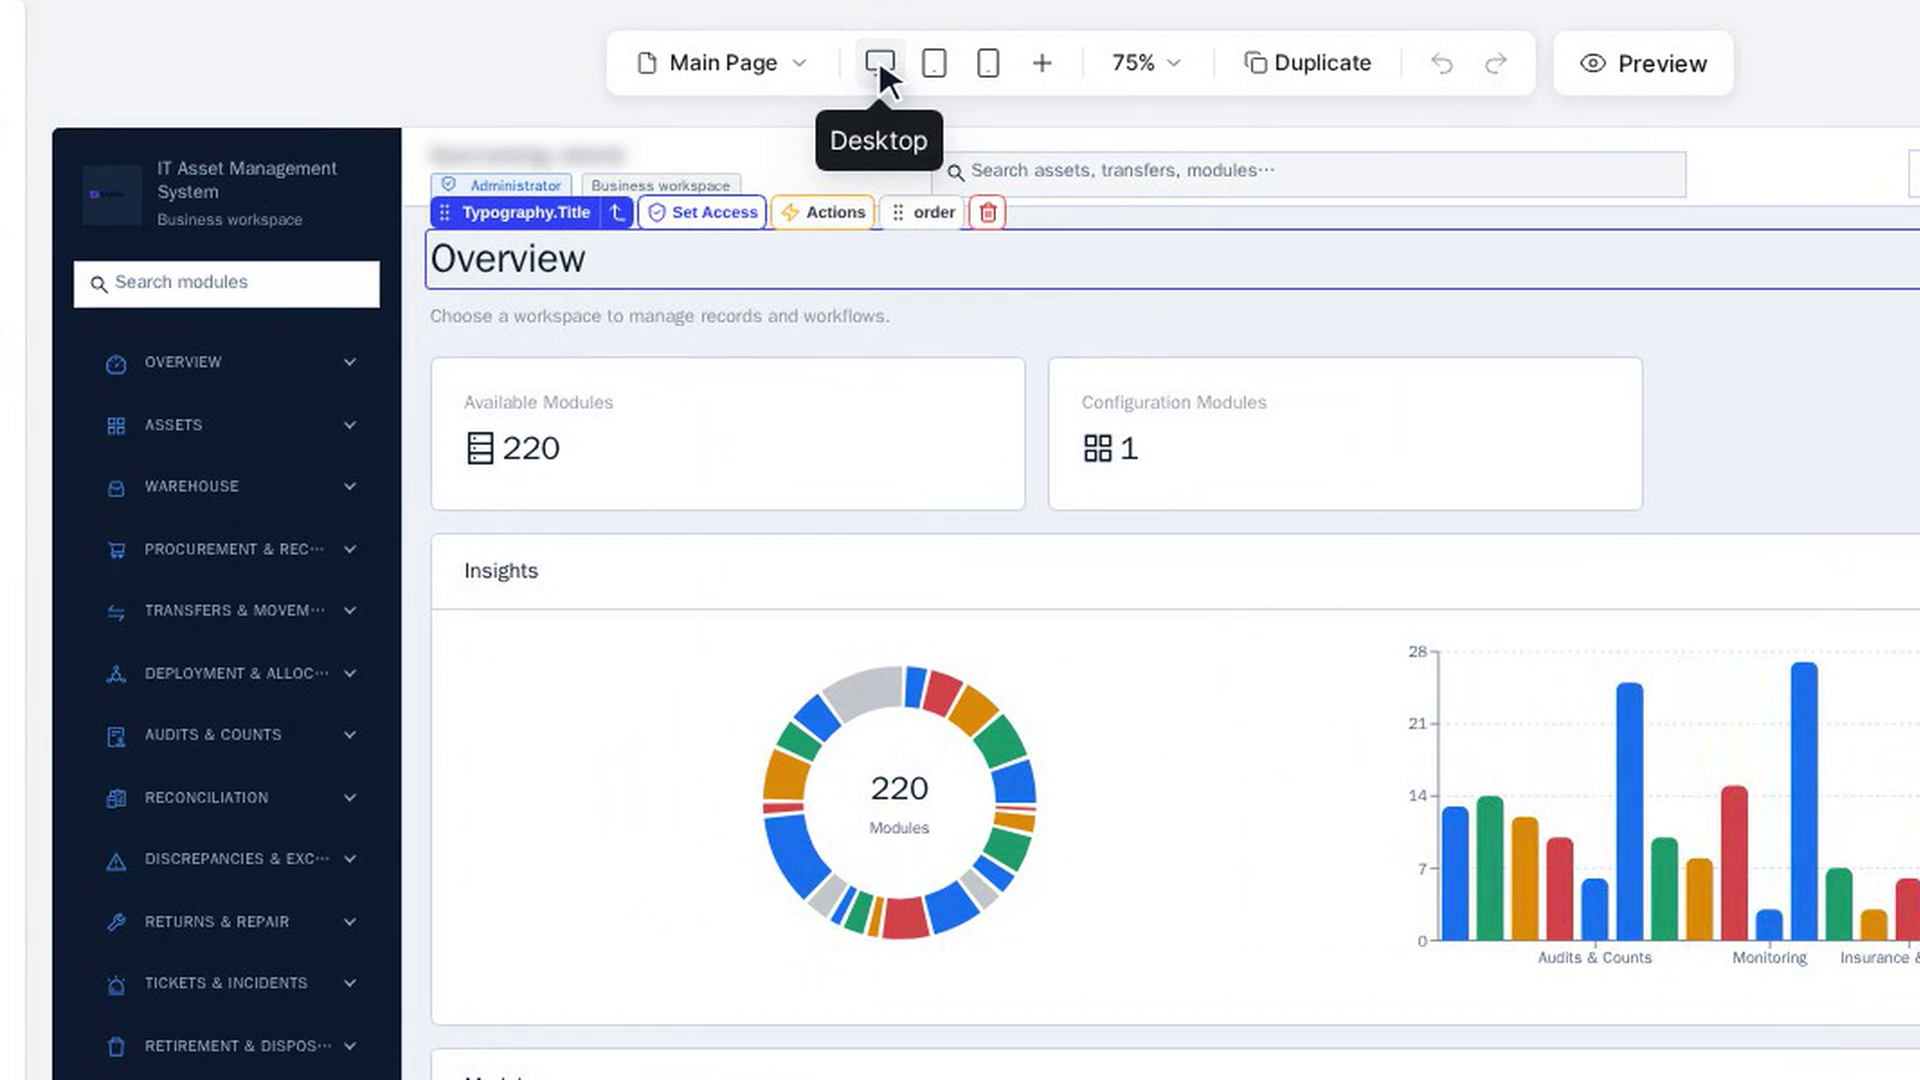
Task: Click the Duplicate button
Action: click(x=1308, y=63)
